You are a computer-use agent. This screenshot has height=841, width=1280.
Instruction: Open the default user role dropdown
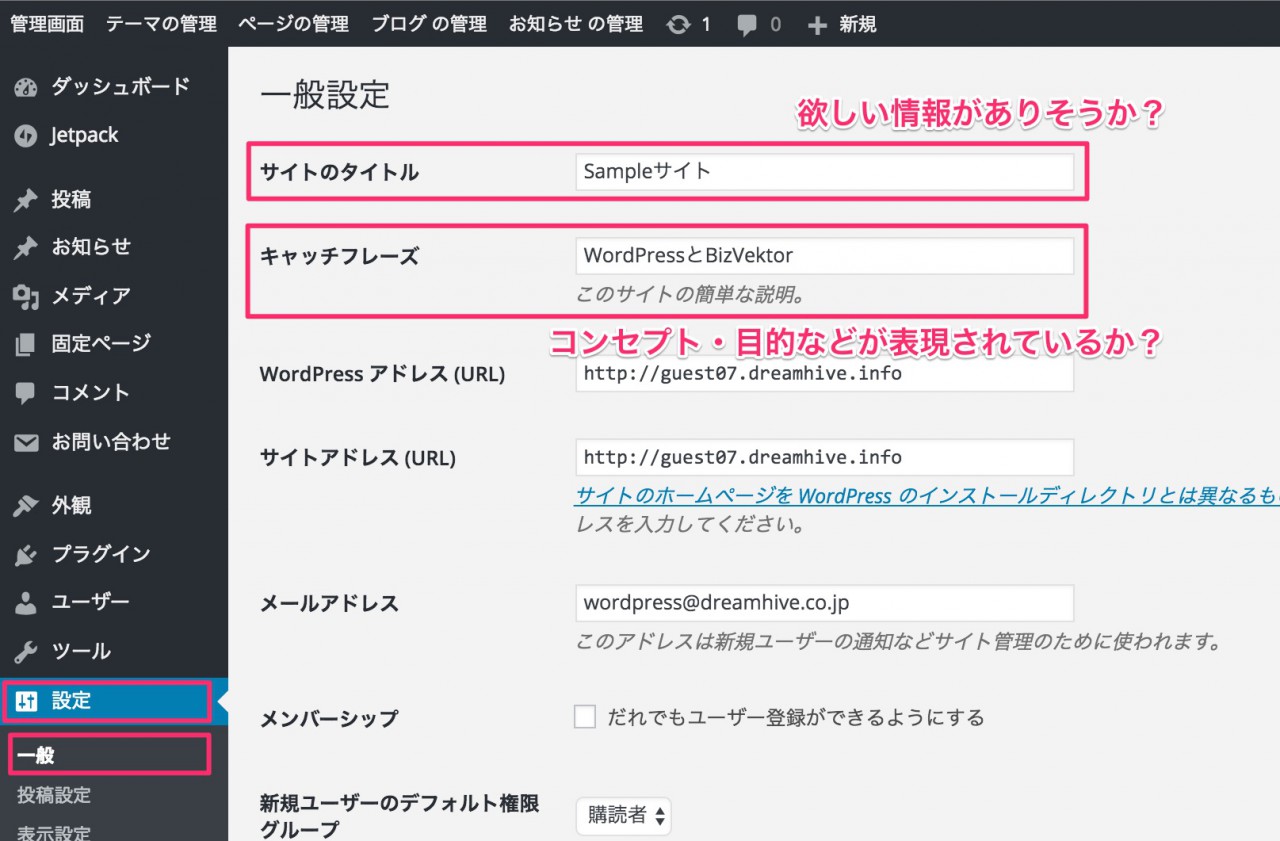pos(624,816)
